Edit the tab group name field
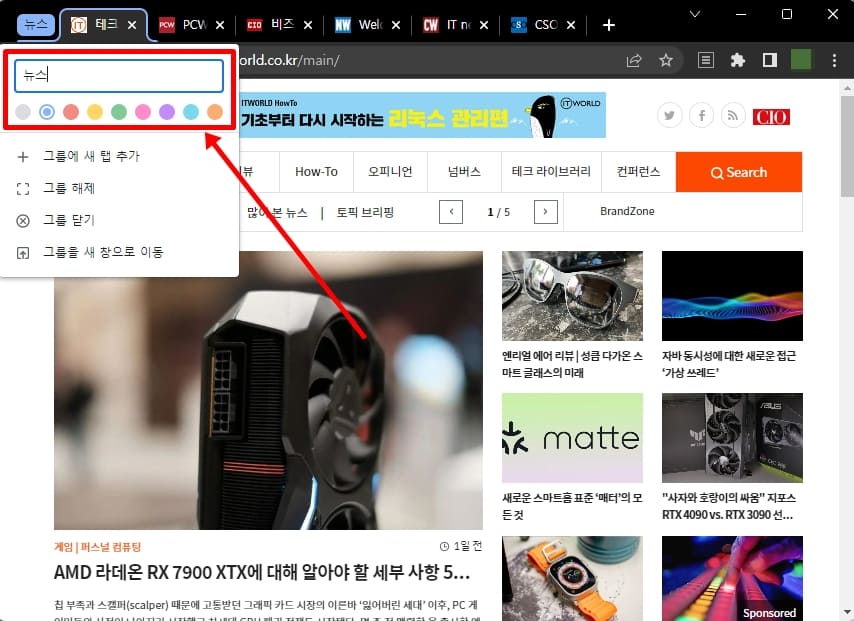This screenshot has width=854, height=621. [119, 76]
